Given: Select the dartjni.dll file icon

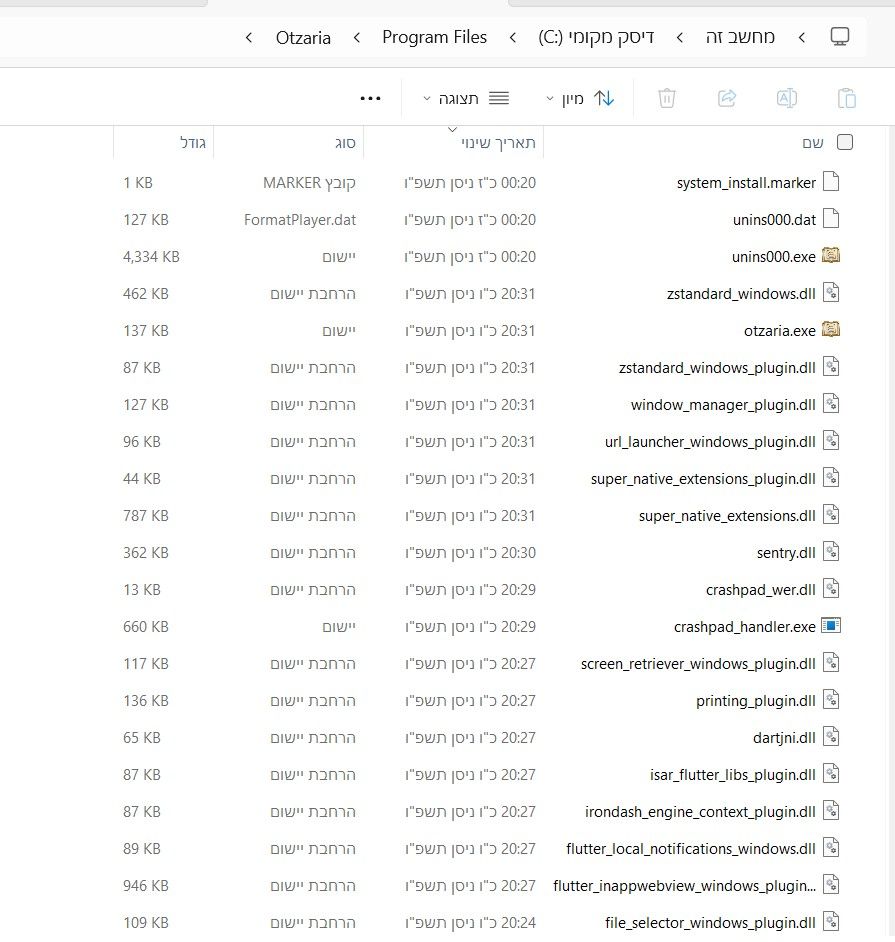Looking at the screenshot, I should (831, 737).
